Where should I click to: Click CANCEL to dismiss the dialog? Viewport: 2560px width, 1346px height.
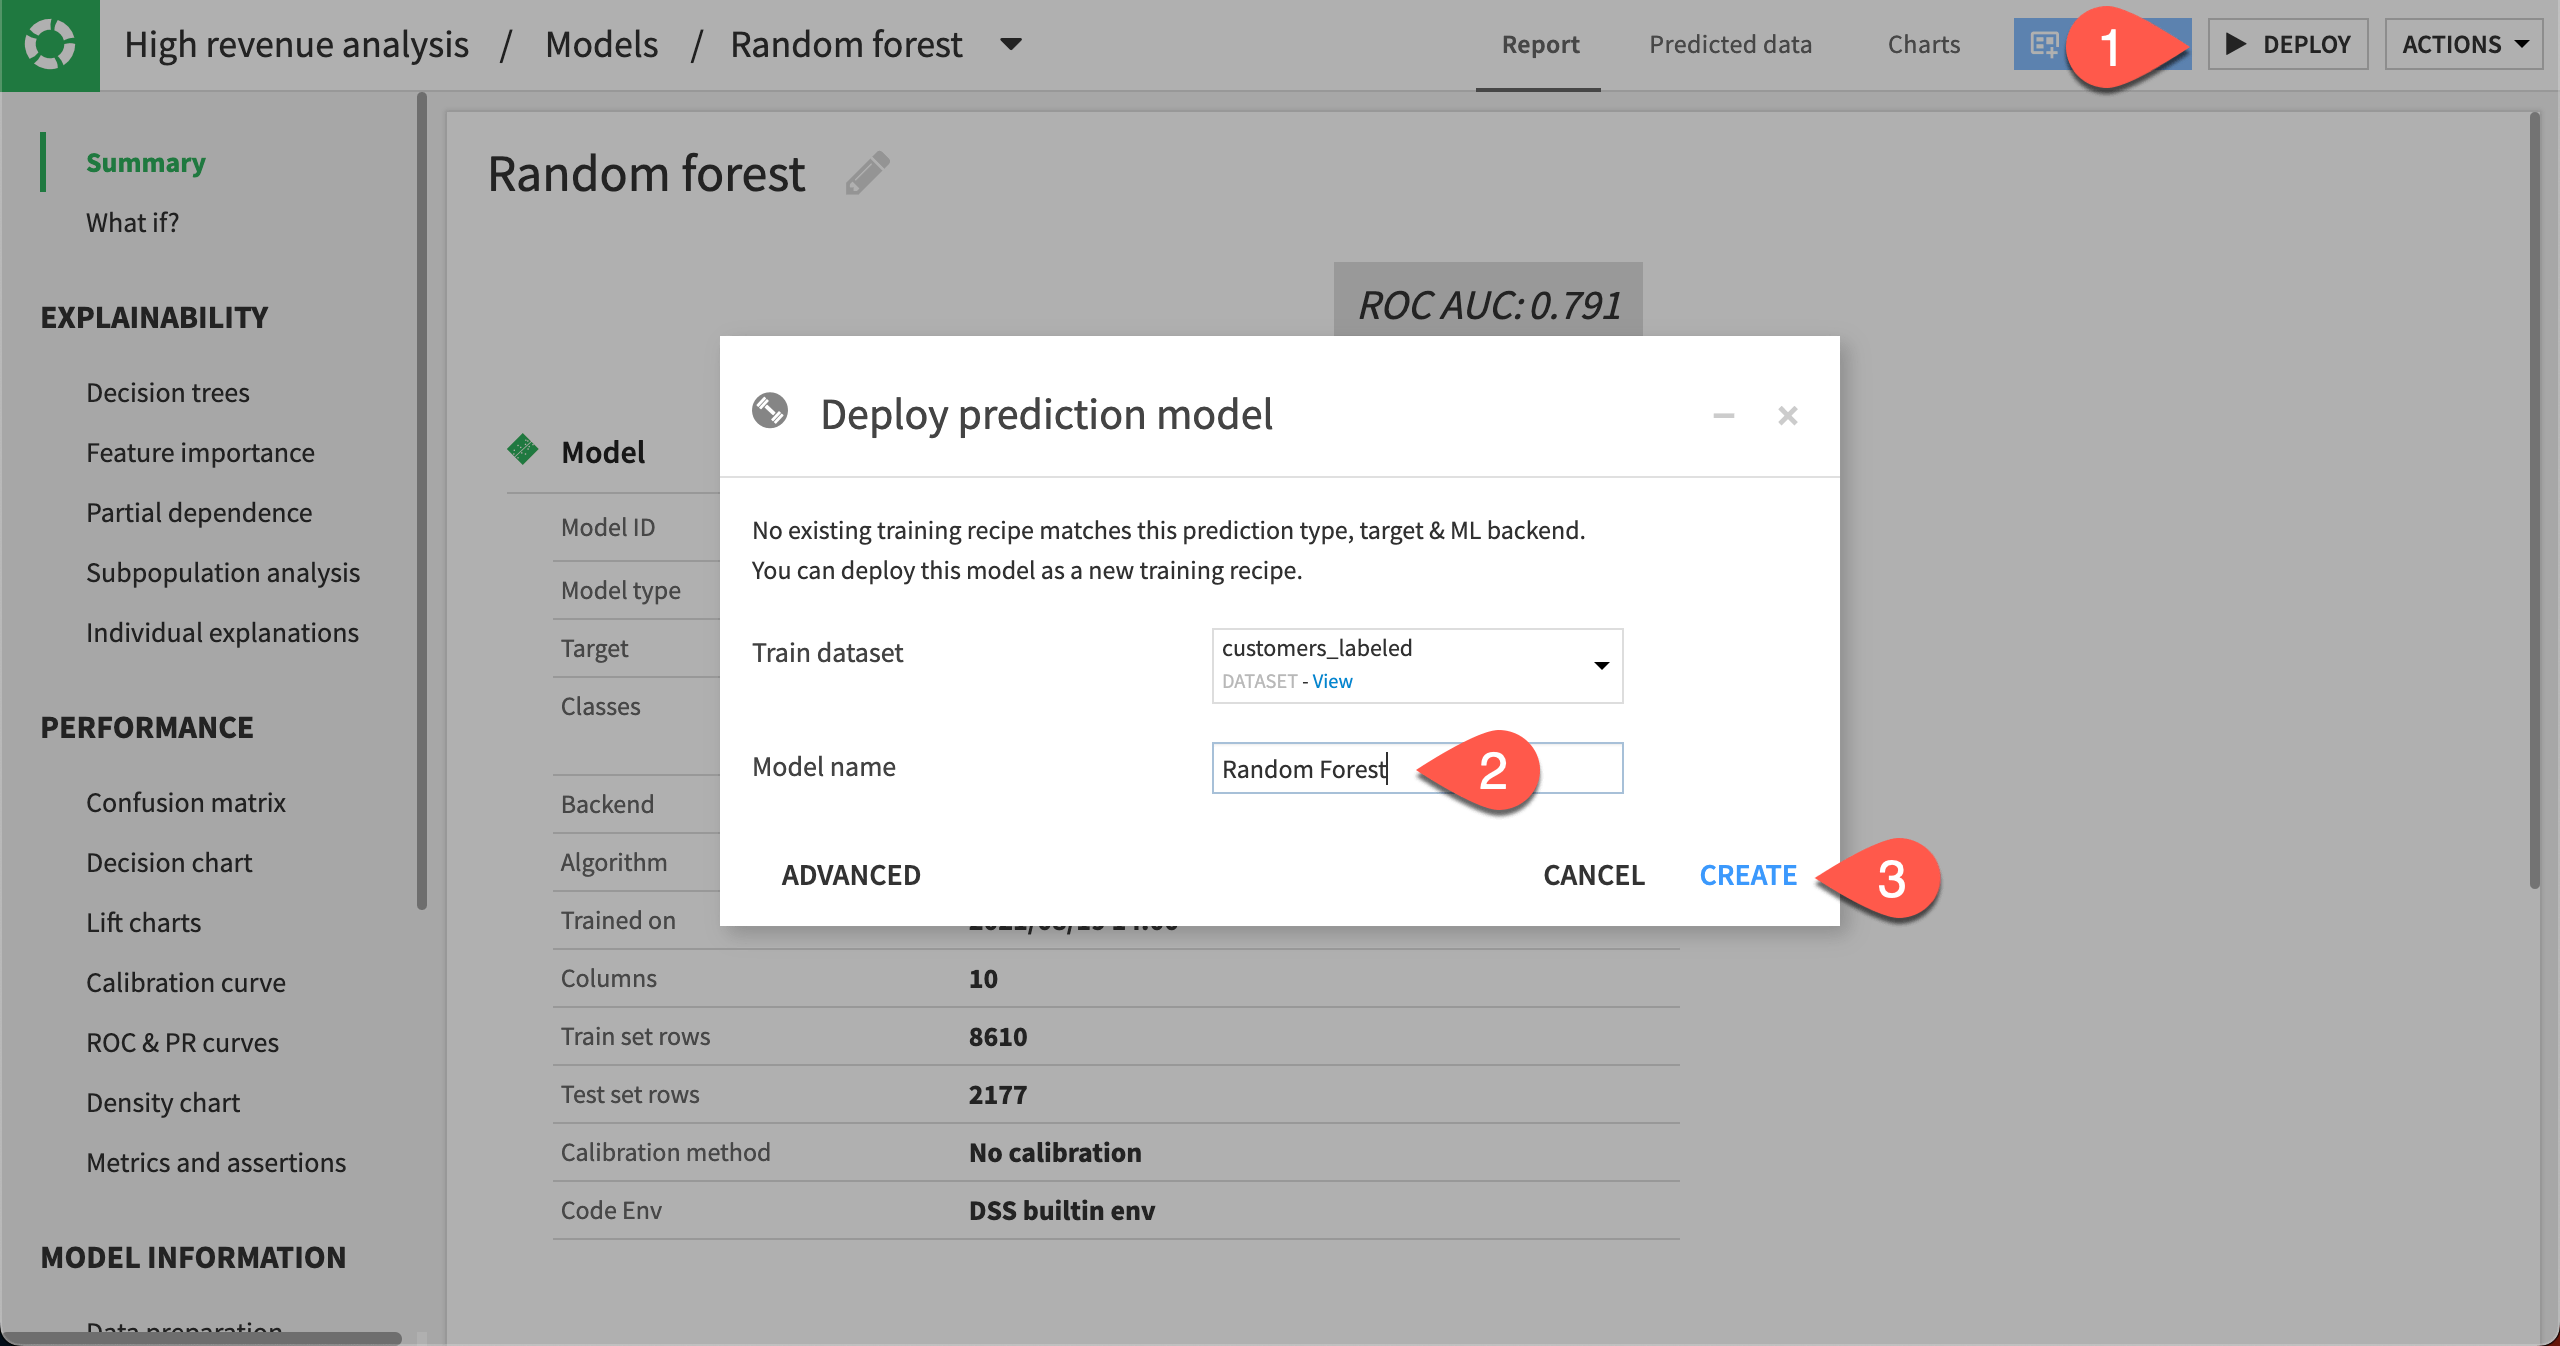click(1593, 875)
